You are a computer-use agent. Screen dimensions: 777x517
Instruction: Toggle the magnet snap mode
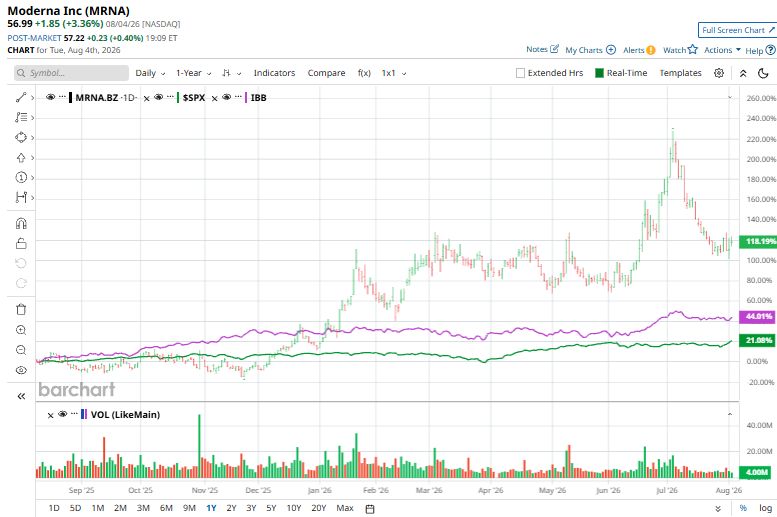point(21,224)
